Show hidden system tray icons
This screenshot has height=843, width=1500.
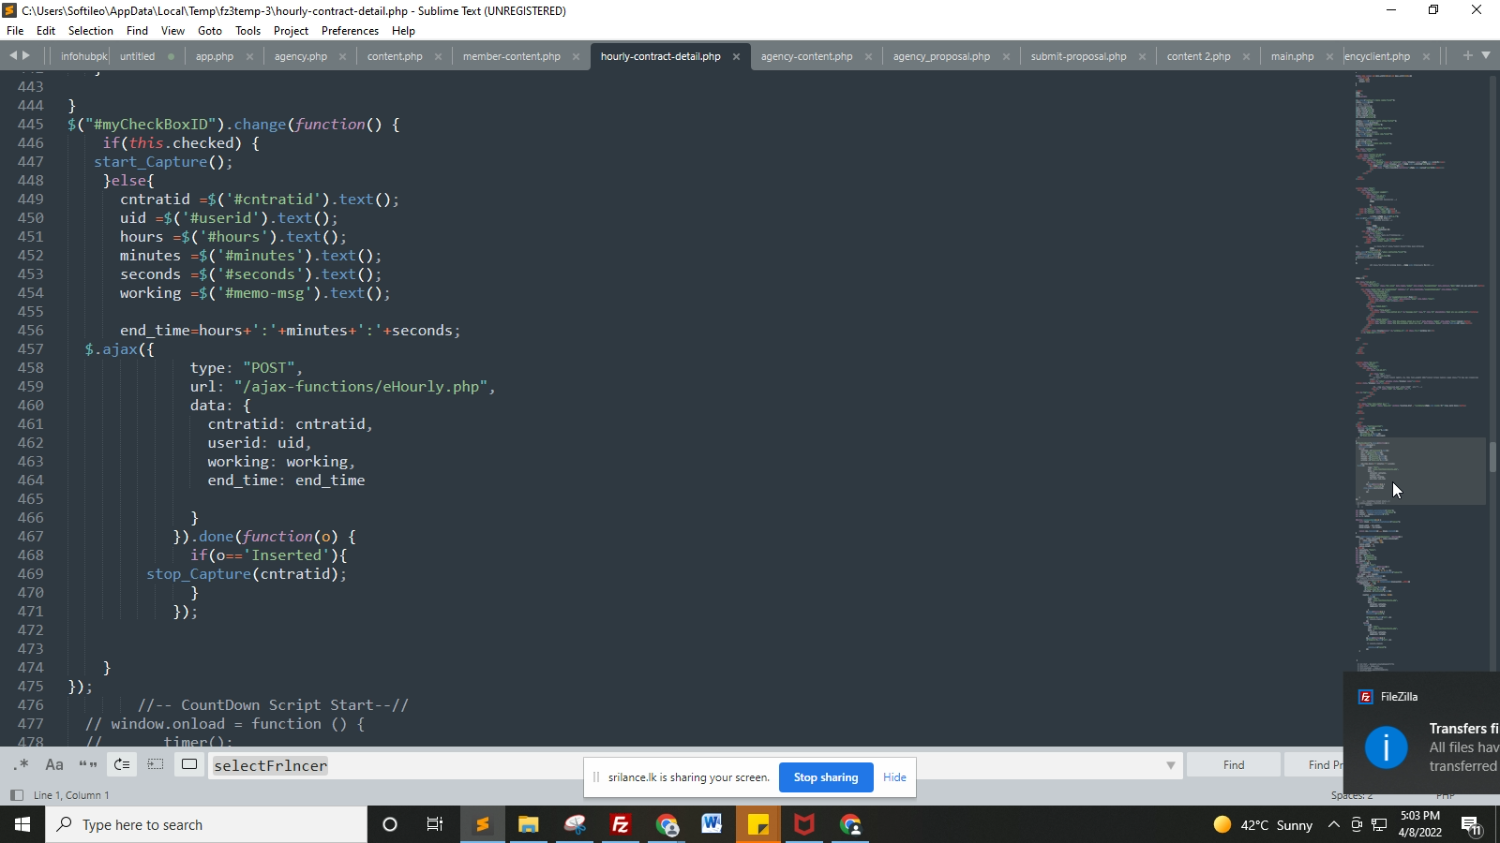tap(1333, 825)
